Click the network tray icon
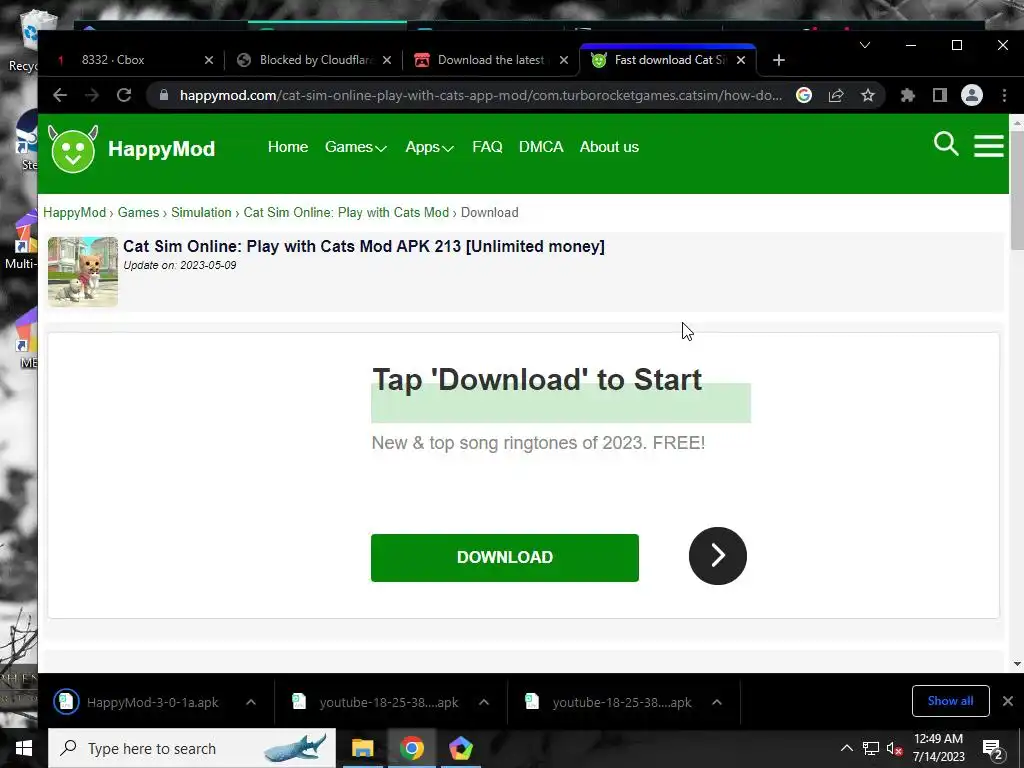The image size is (1024, 768). point(871,748)
